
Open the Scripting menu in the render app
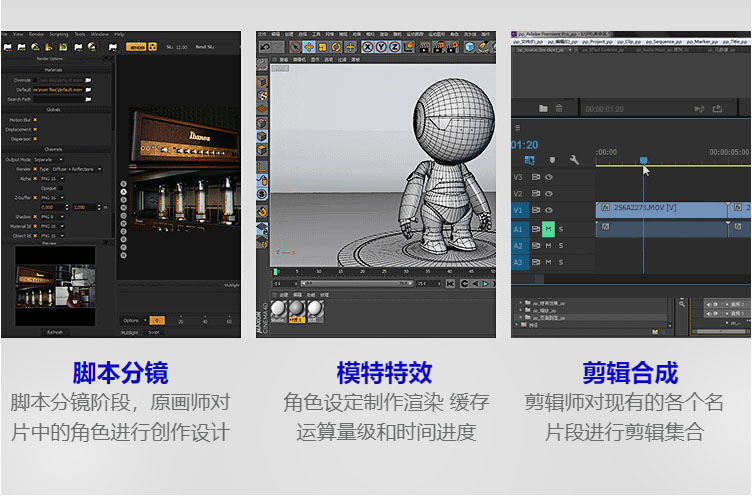[x=59, y=35]
